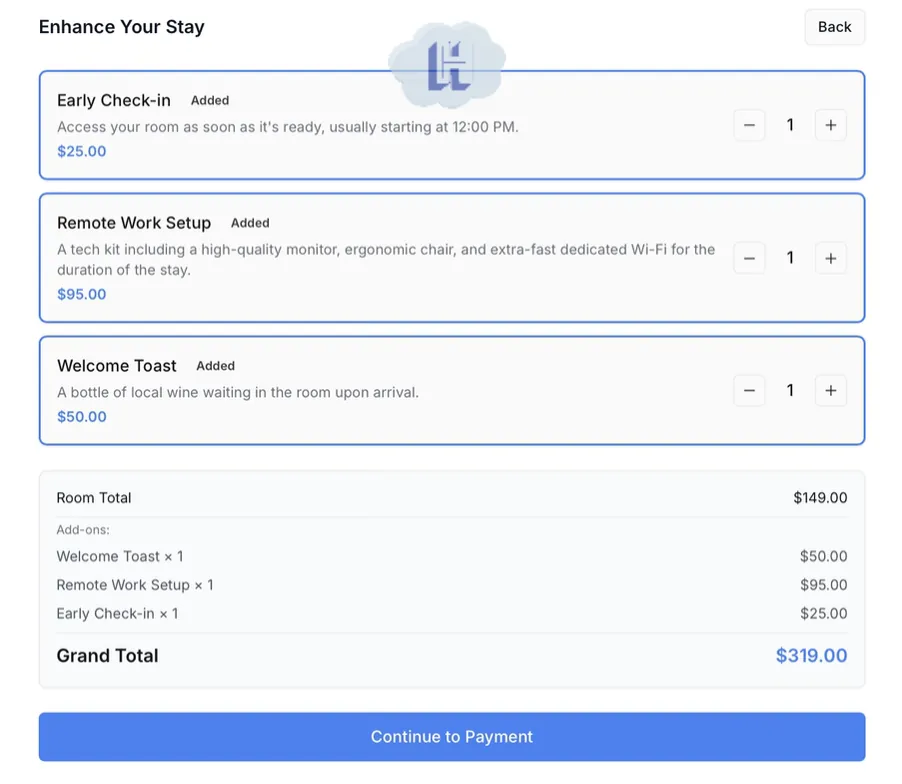The width and height of the screenshot is (902, 784).
Task: Click the Early Check-in Added badge
Action: (x=210, y=101)
